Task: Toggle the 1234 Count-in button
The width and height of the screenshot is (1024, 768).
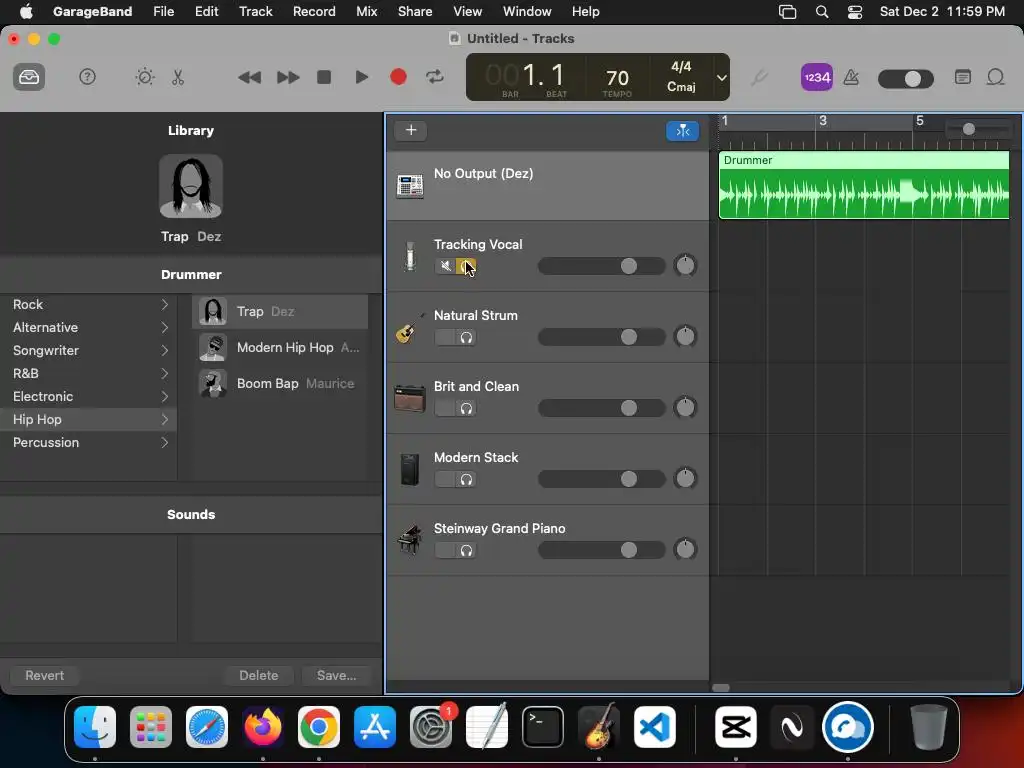Action: click(x=816, y=77)
